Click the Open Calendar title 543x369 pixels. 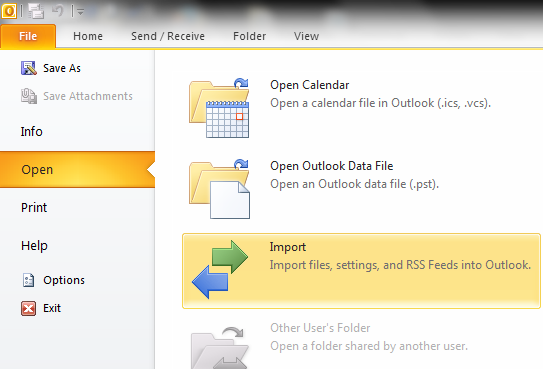(310, 85)
